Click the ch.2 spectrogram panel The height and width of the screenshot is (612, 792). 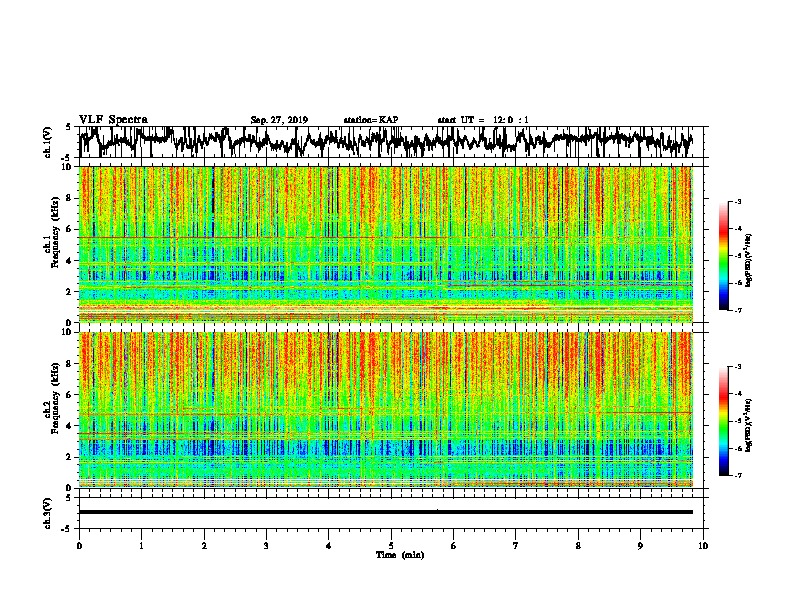386,410
